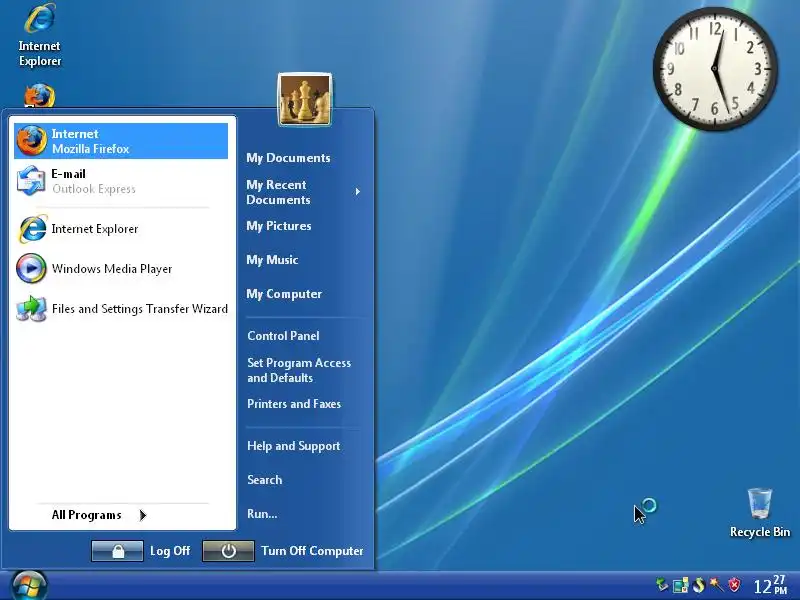Click the Windows Start orb button
The width and height of the screenshot is (800, 600).
pos(29,585)
